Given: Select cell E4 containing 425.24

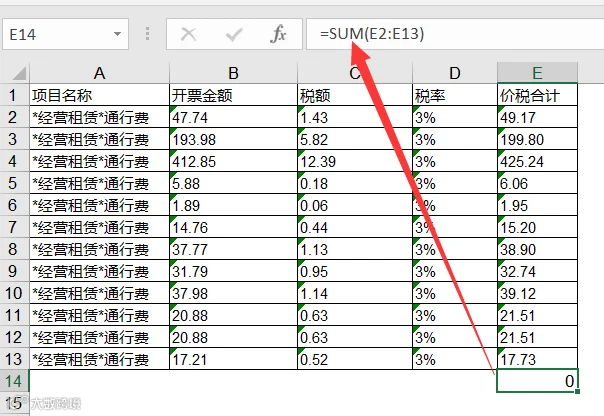Looking at the screenshot, I should point(537,161).
